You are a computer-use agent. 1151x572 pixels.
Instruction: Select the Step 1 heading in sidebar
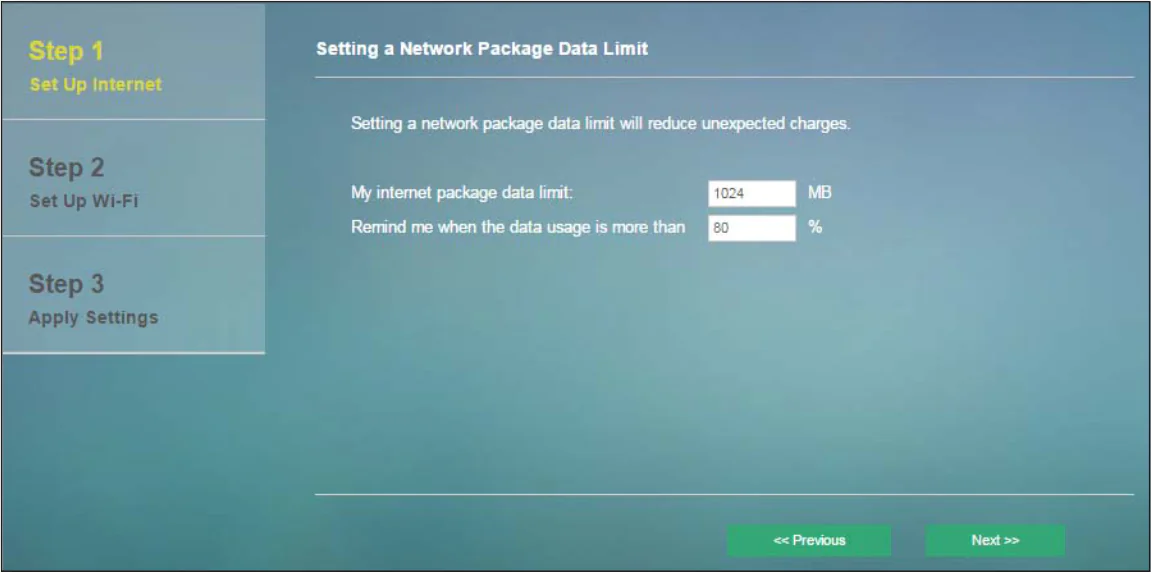(x=66, y=51)
